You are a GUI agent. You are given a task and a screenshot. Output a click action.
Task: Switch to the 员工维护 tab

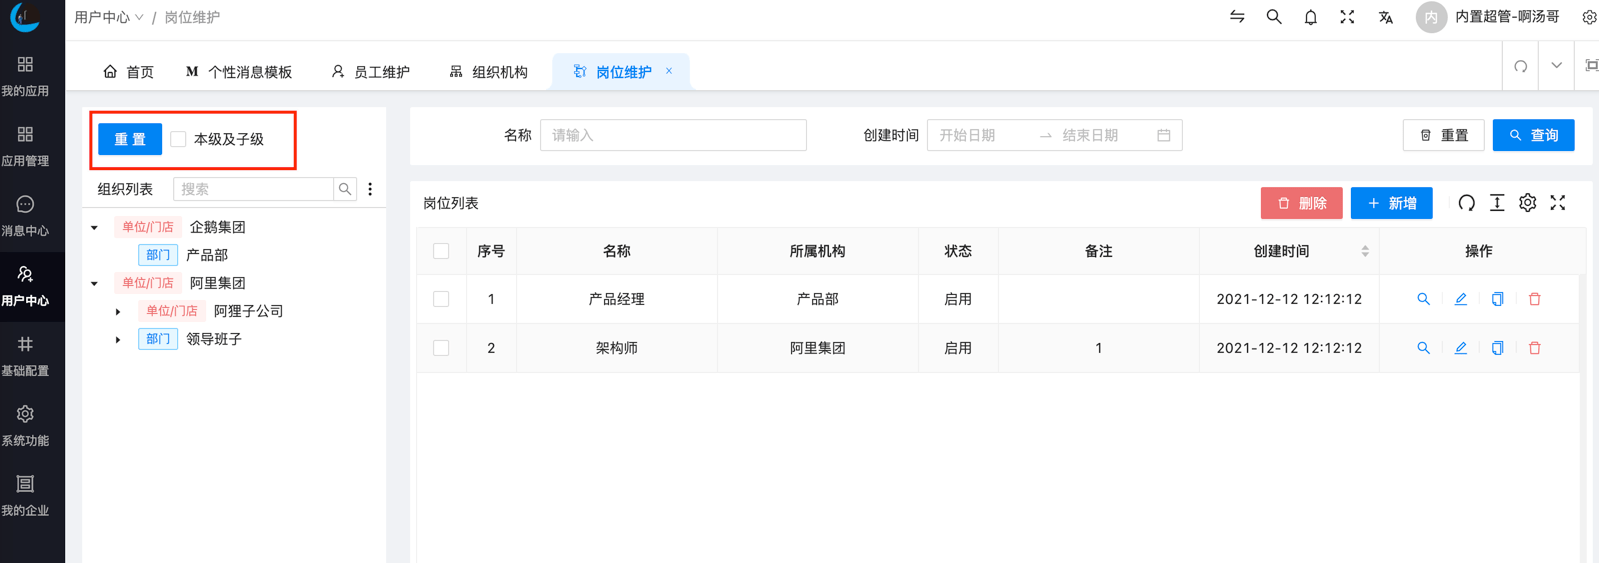pyautogui.click(x=370, y=72)
